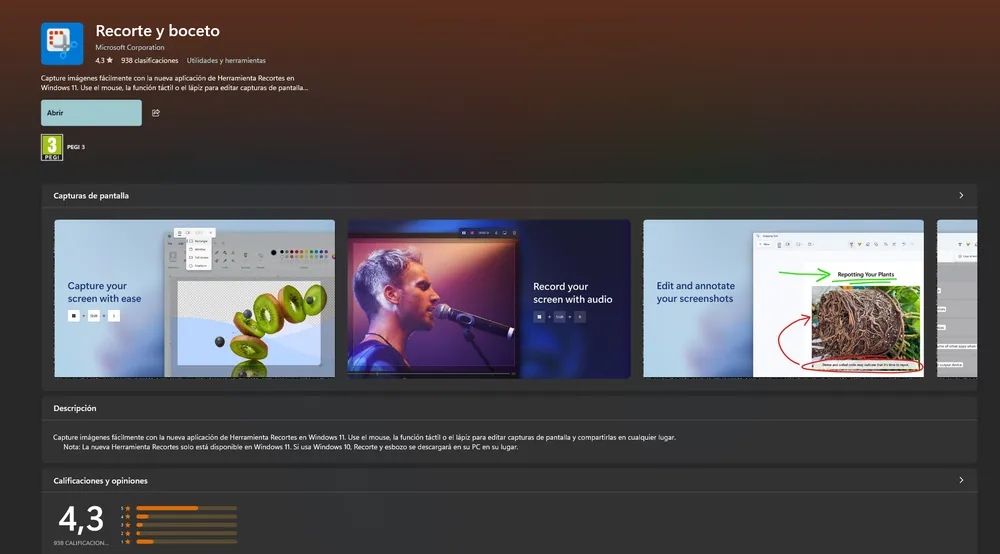
Task: Expand Capturas de pantalla with the chevron
Action: coord(961,196)
